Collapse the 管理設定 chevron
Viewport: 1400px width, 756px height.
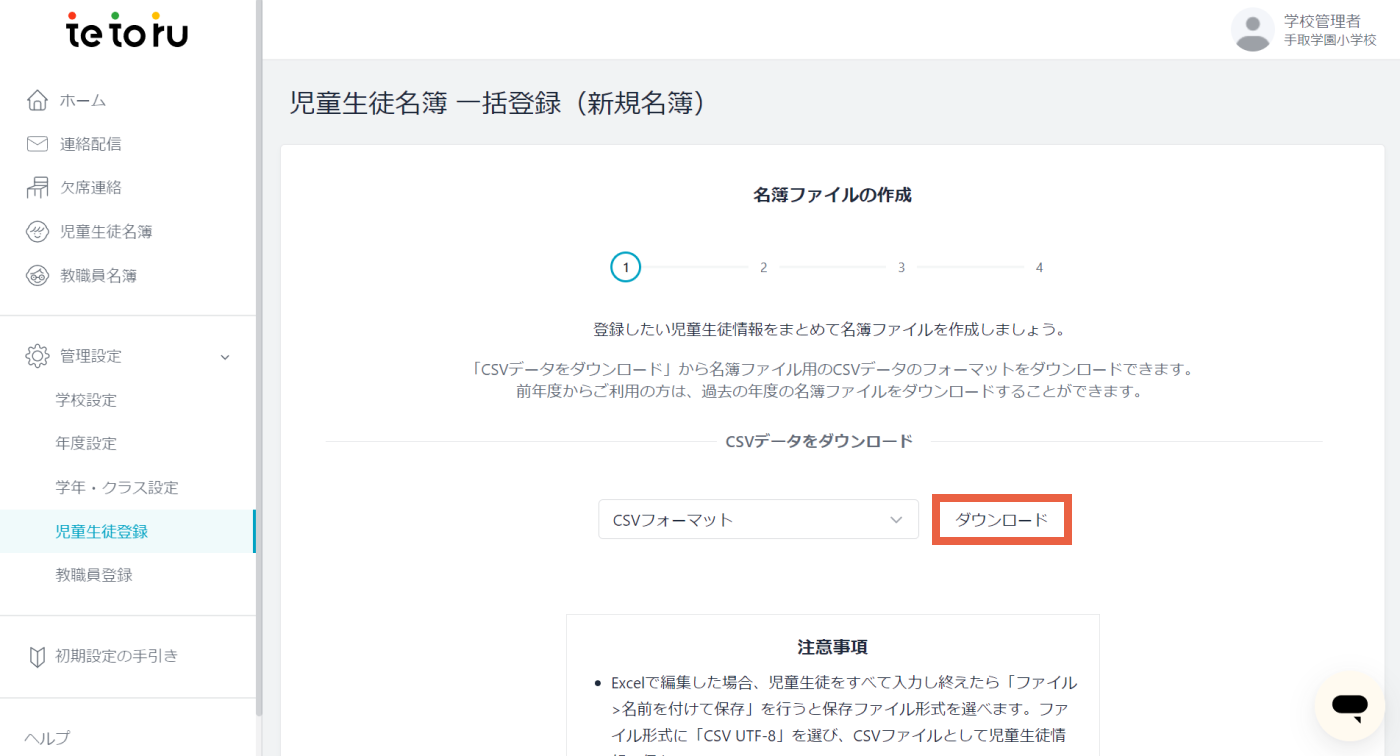[225, 357]
